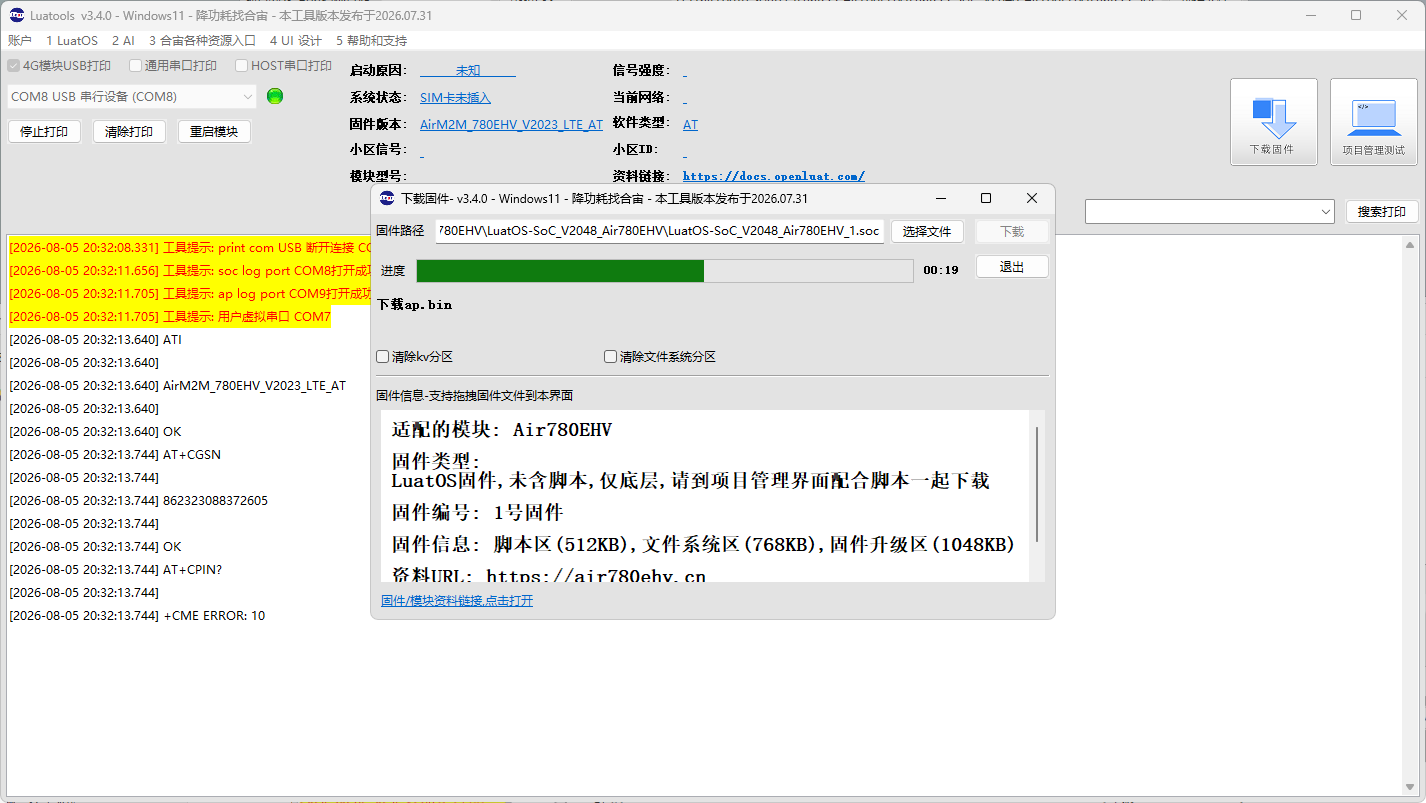Open the 4 UI 设计 menu
1426x803 pixels.
(296, 41)
